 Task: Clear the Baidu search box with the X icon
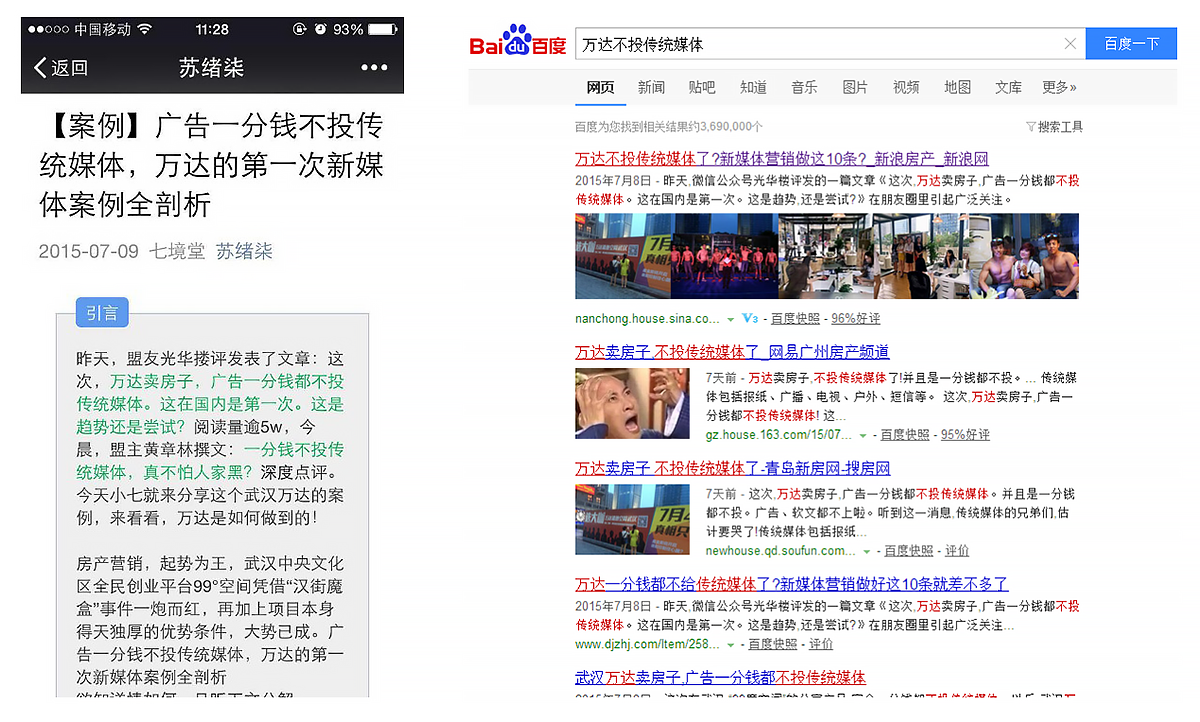click(x=1070, y=44)
